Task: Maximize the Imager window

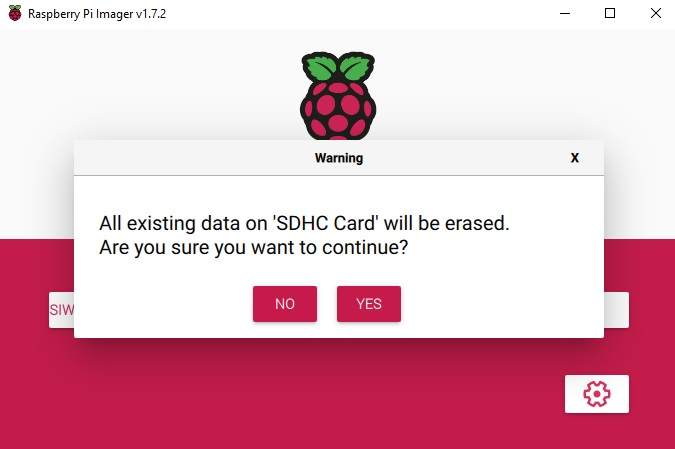Action: (x=610, y=13)
